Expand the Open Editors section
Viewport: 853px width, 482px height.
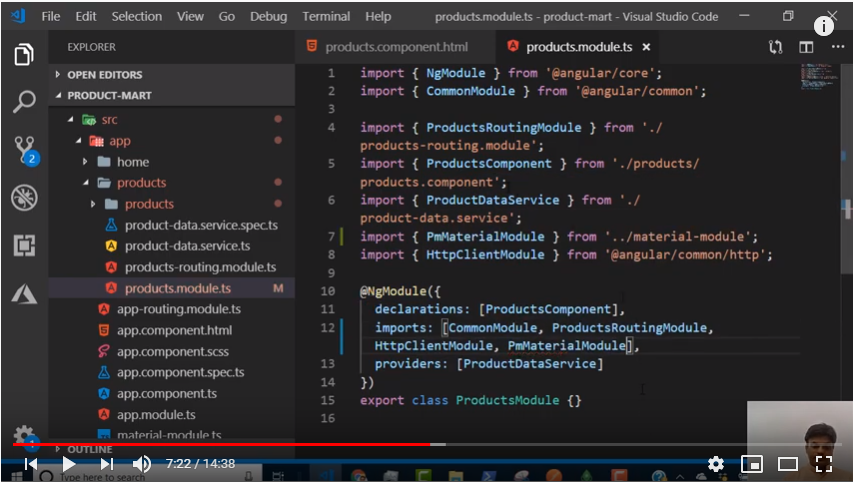pyautogui.click(x=104, y=75)
